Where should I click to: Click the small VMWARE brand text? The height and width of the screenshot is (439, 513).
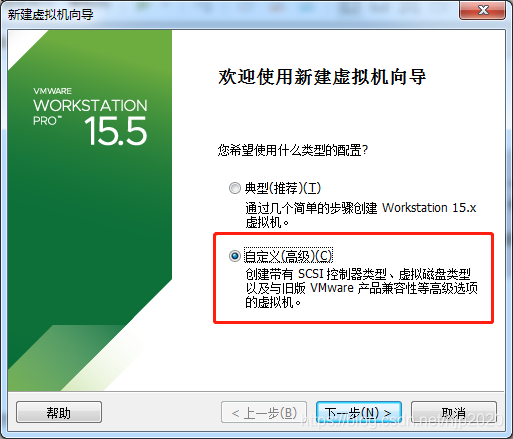click(52, 91)
